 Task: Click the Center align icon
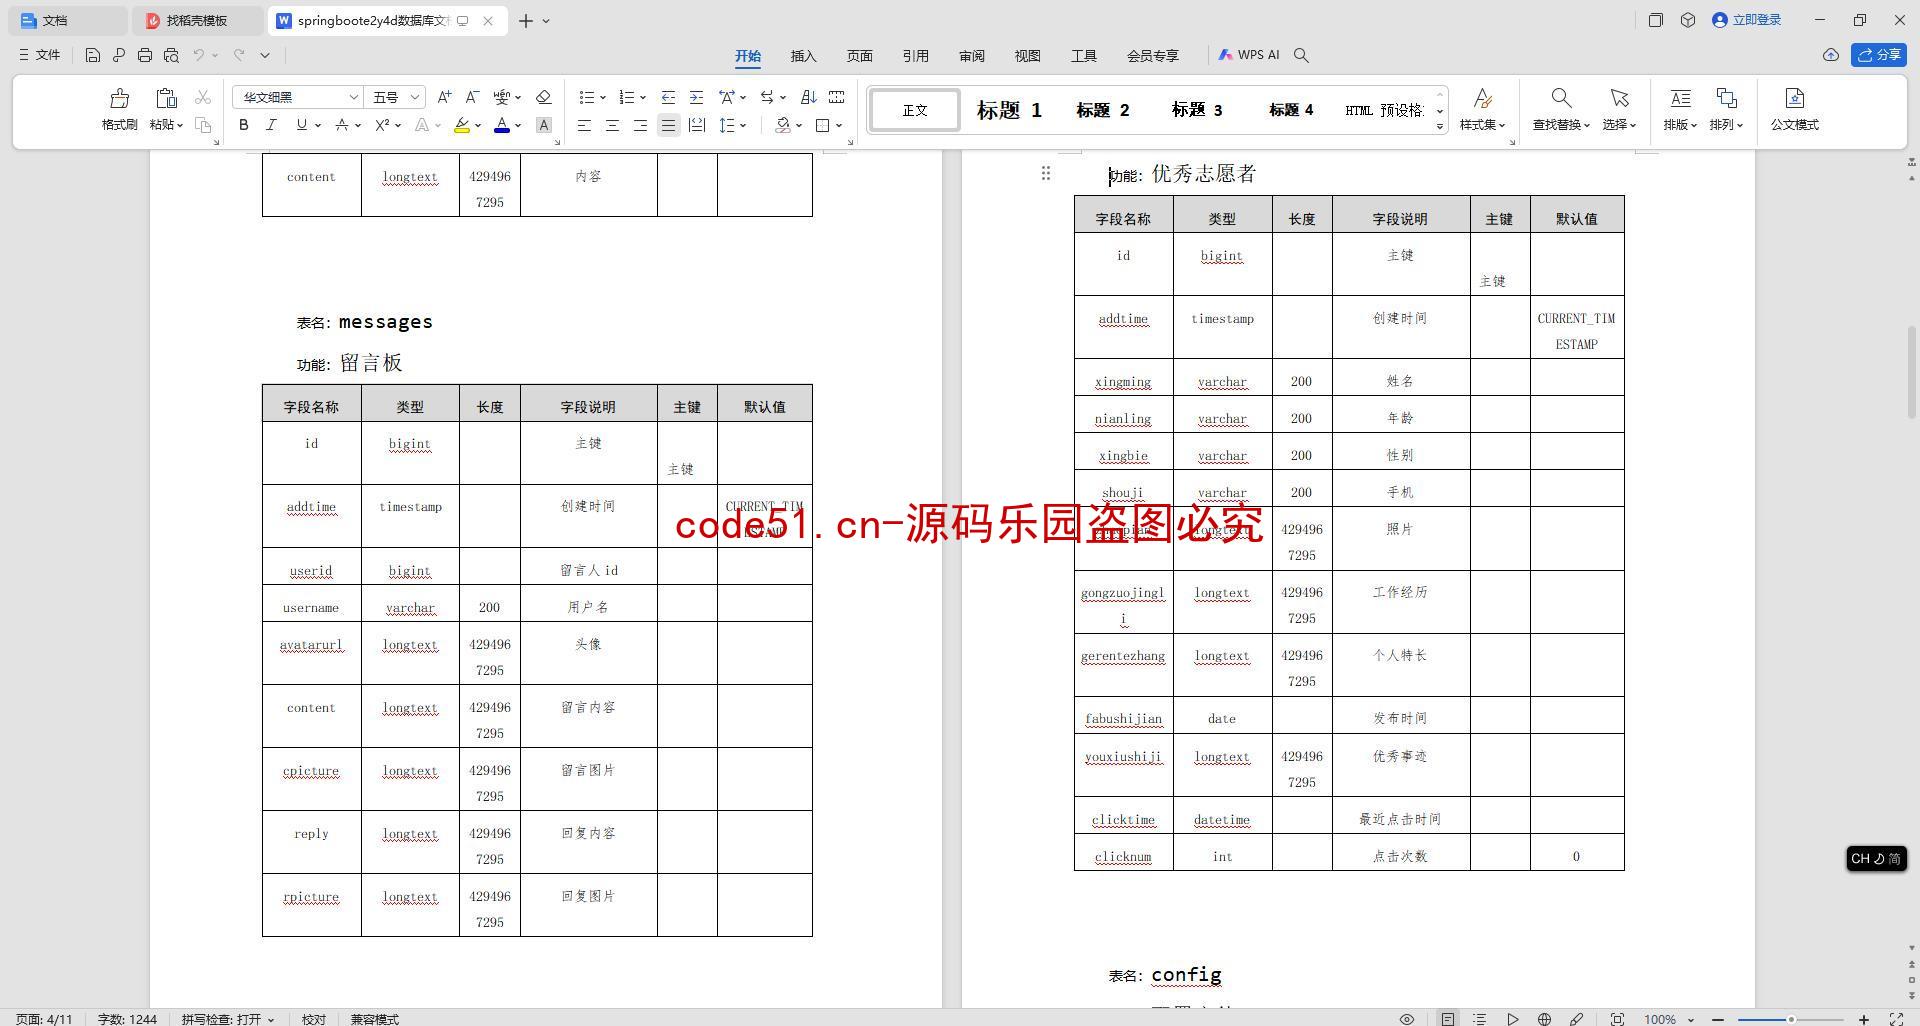[612, 125]
